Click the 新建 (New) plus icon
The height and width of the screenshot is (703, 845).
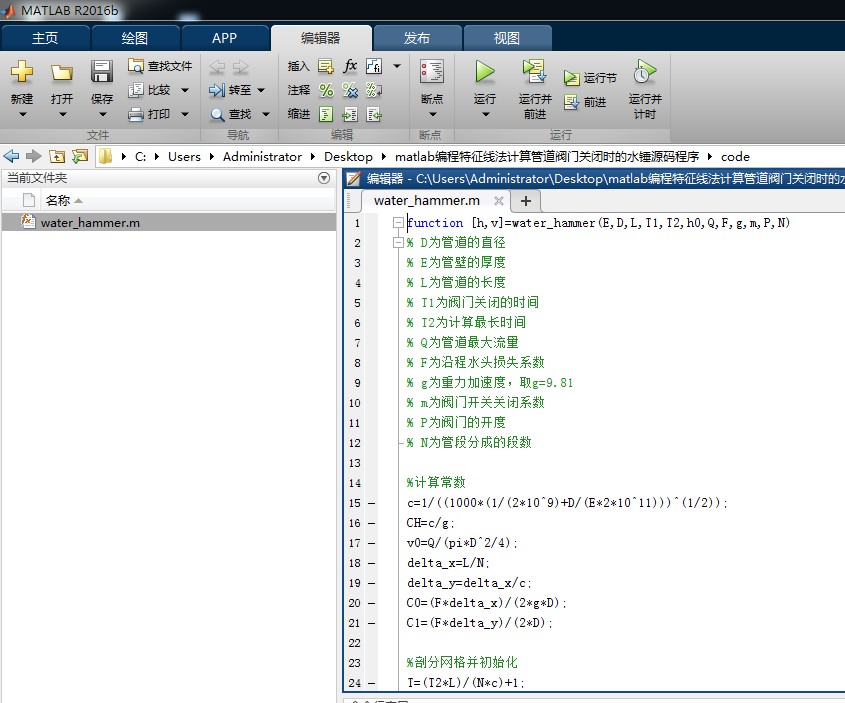coord(22,72)
